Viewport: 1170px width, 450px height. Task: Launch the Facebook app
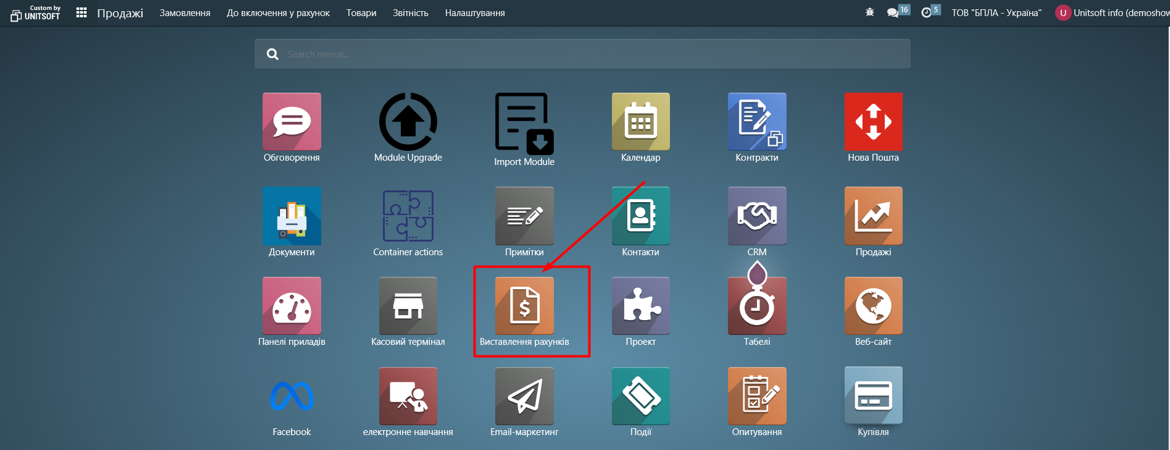[x=292, y=396]
